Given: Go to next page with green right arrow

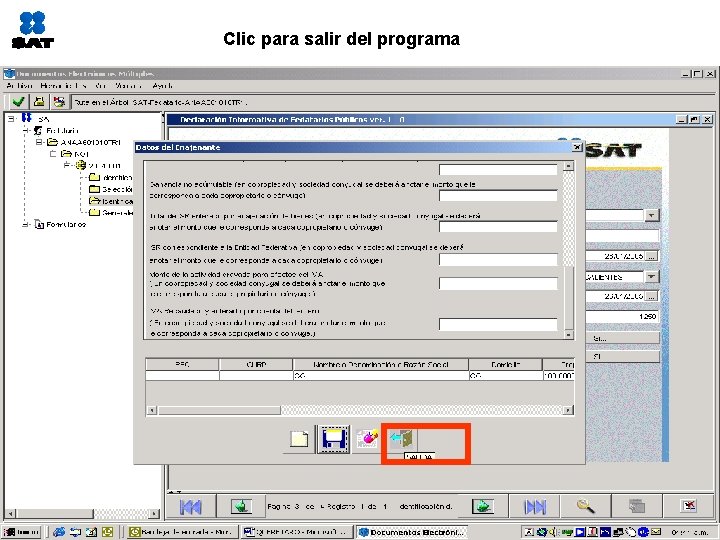Looking at the screenshot, I should point(483,506).
